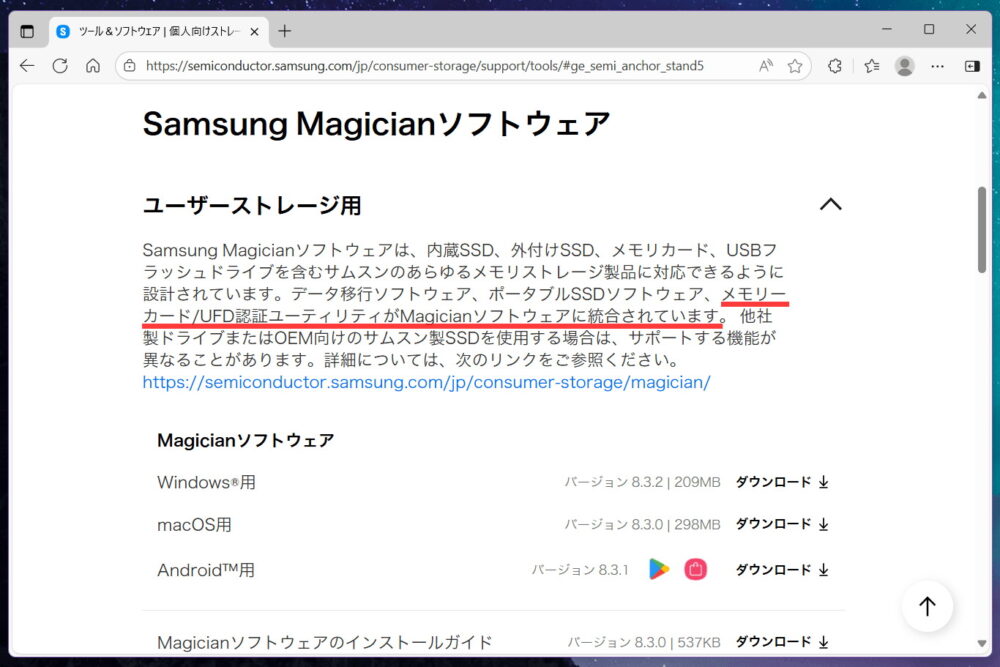Open browser settings ellipsis menu
The image size is (1000, 667).
[x=938, y=66]
